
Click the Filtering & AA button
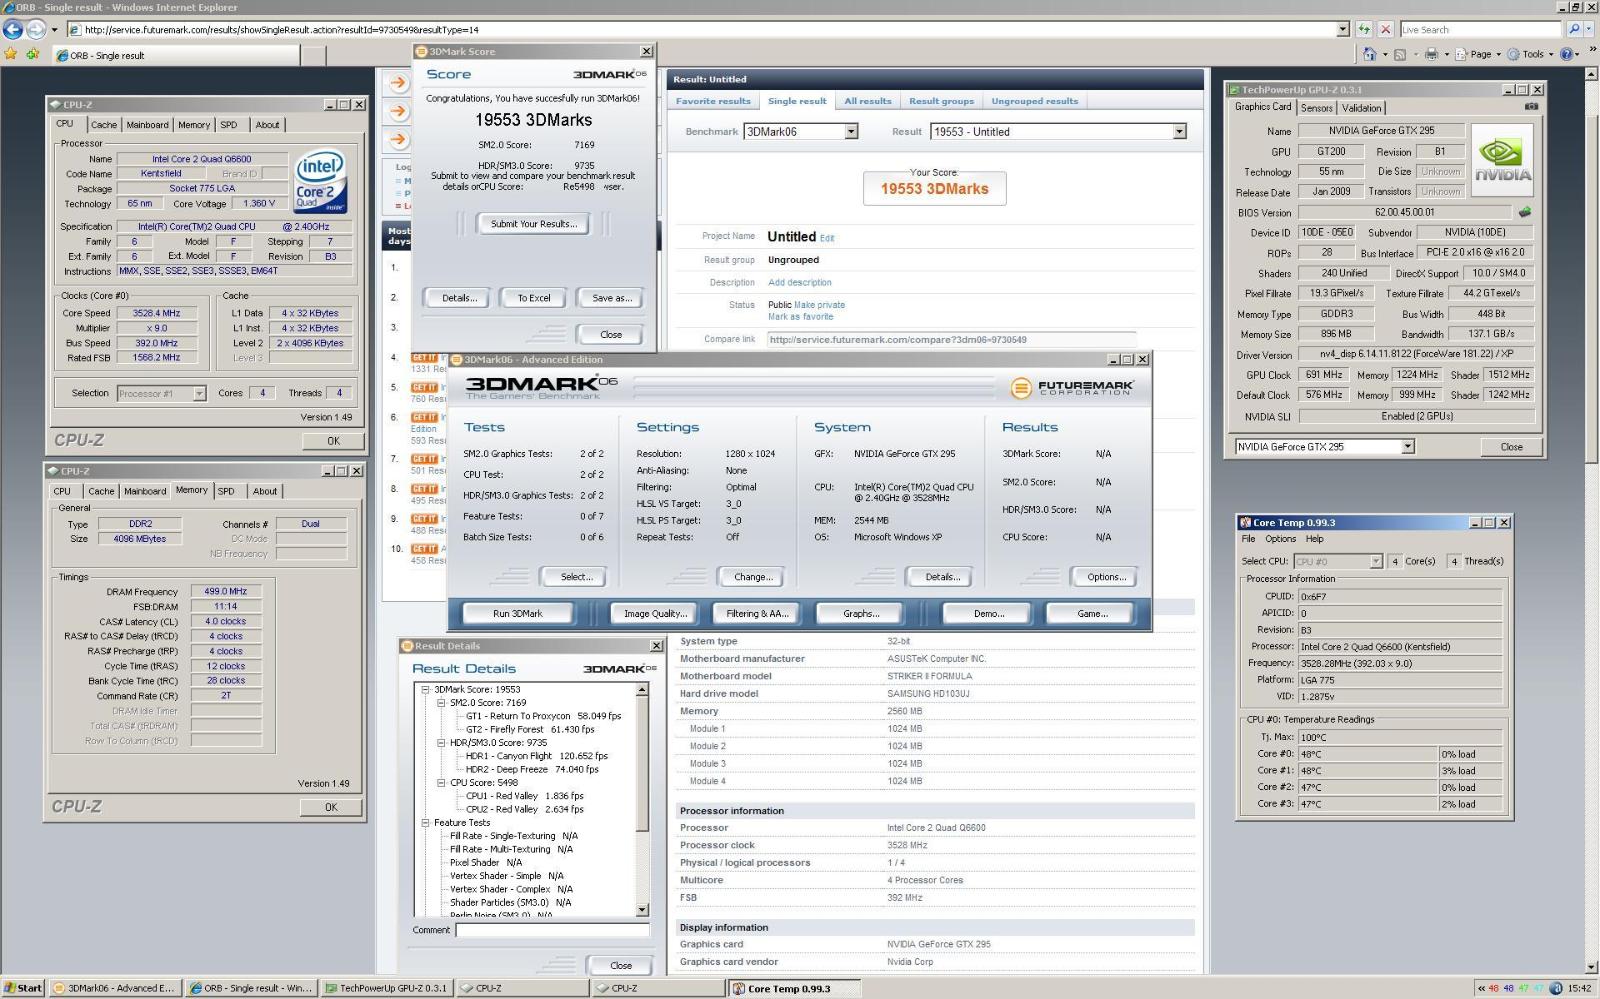point(757,613)
